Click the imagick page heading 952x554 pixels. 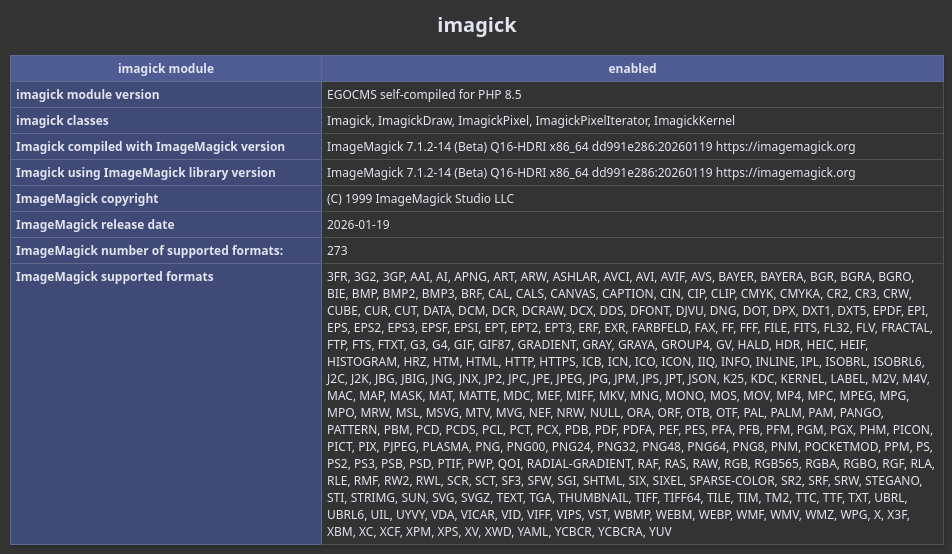[x=476, y=24]
